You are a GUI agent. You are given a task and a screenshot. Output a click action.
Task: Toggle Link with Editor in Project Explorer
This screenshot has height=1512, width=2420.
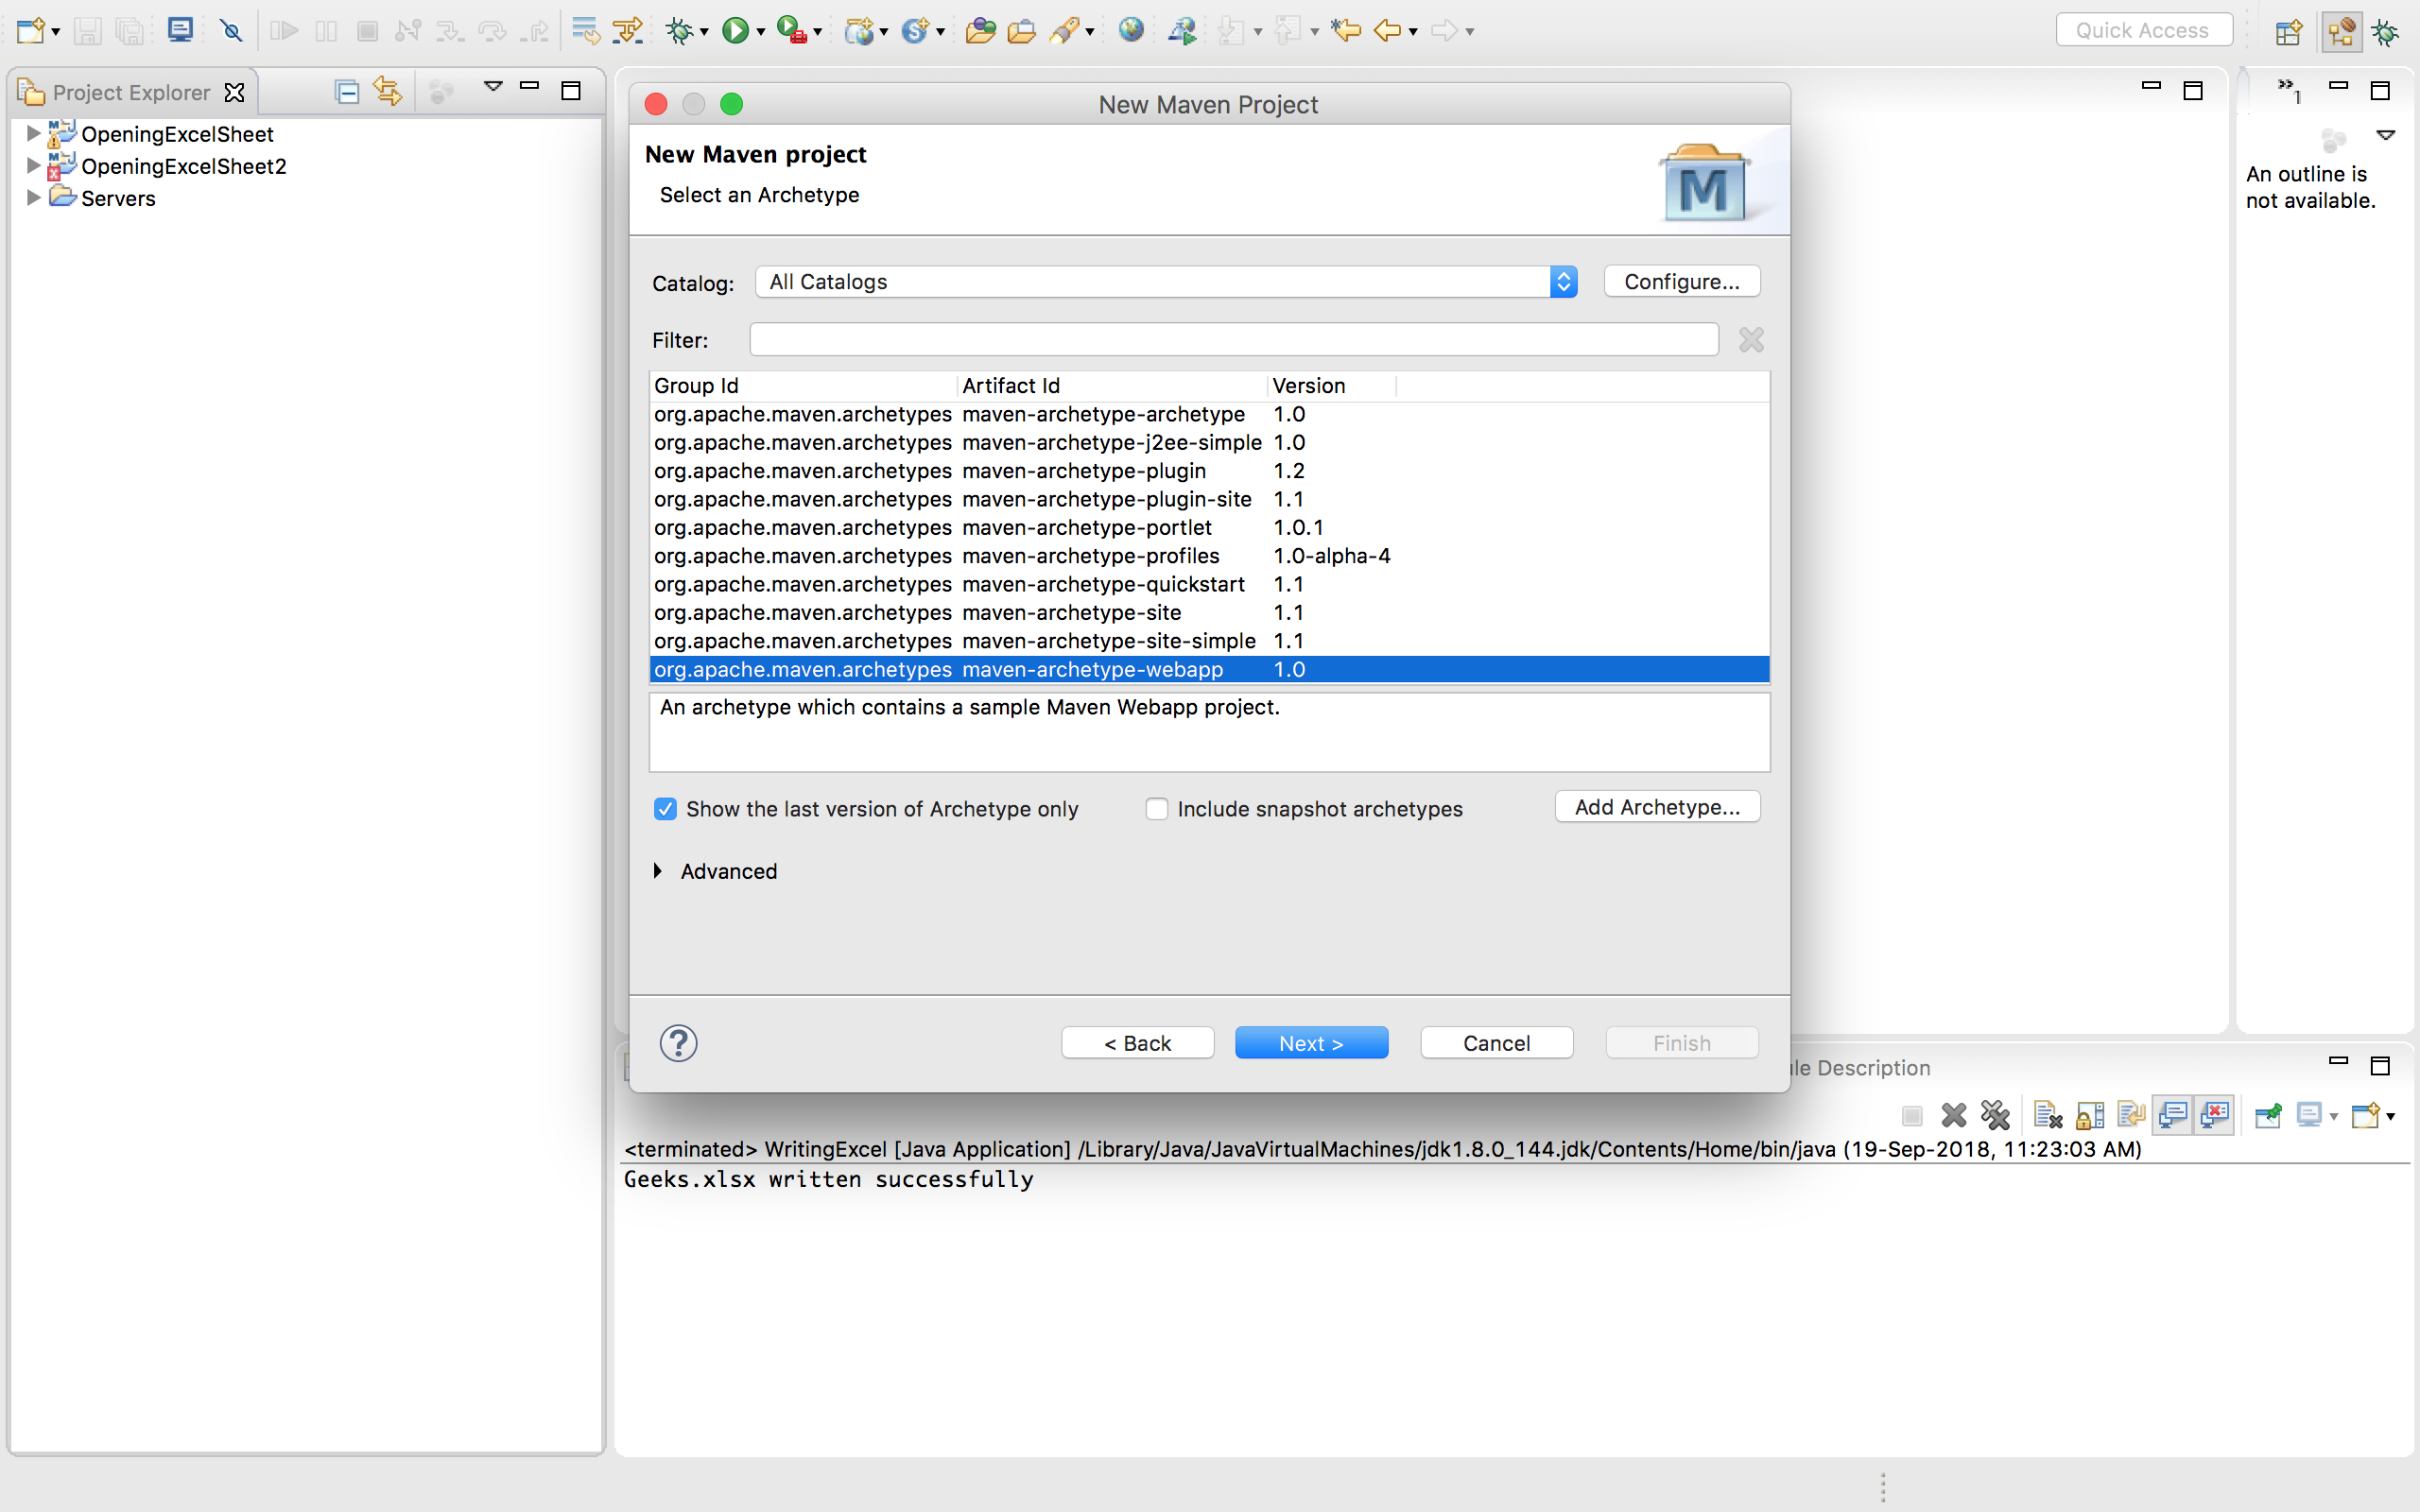(387, 91)
